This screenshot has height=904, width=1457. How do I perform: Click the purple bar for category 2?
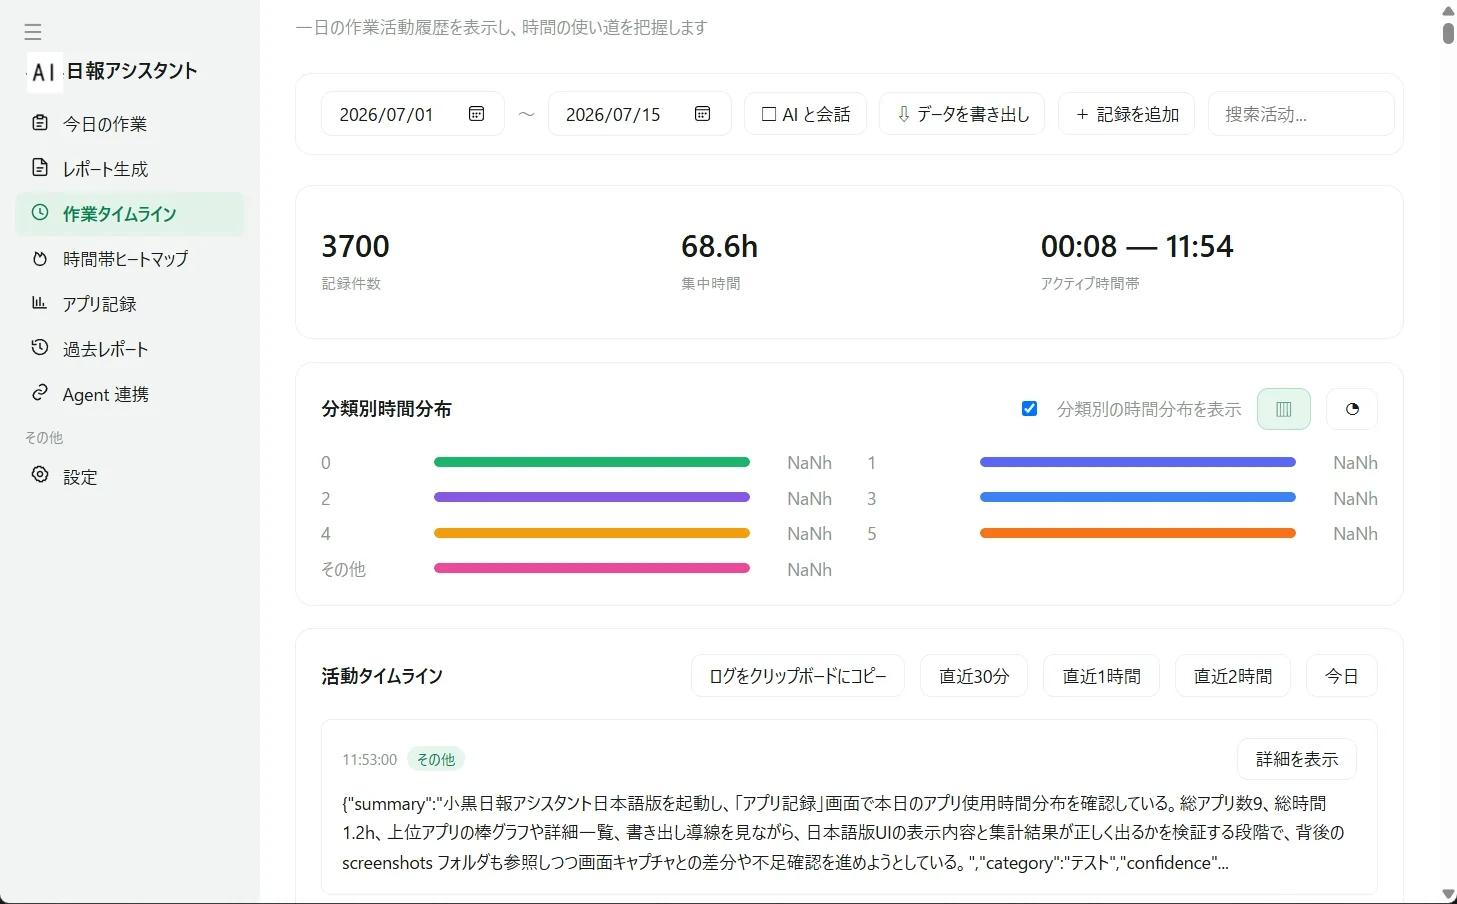click(x=592, y=497)
